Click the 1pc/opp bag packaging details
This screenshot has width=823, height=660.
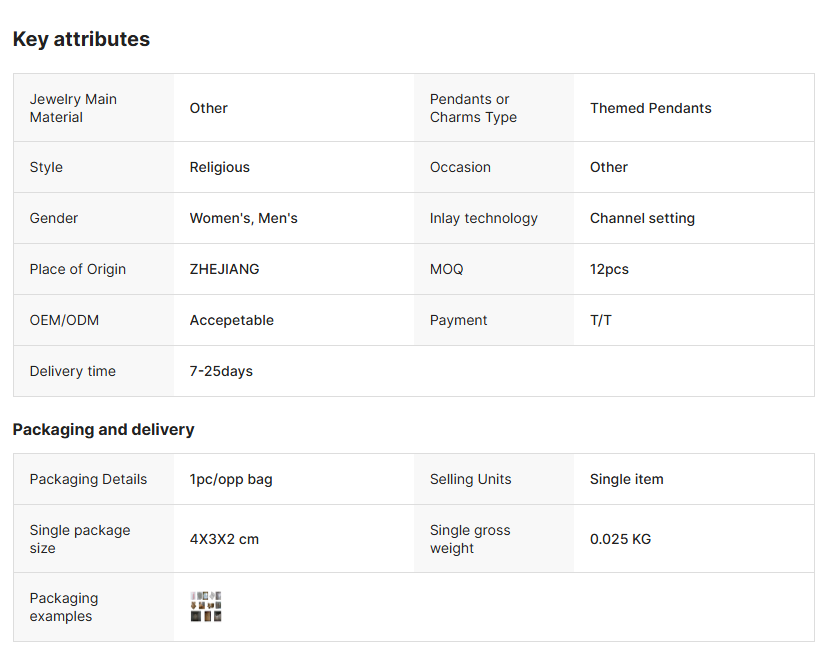[x=231, y=479]
